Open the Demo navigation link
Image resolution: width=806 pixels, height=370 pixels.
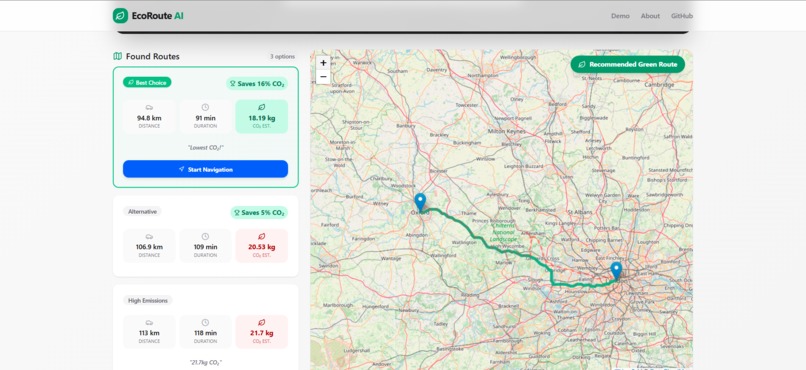click(x=620, y=16)
